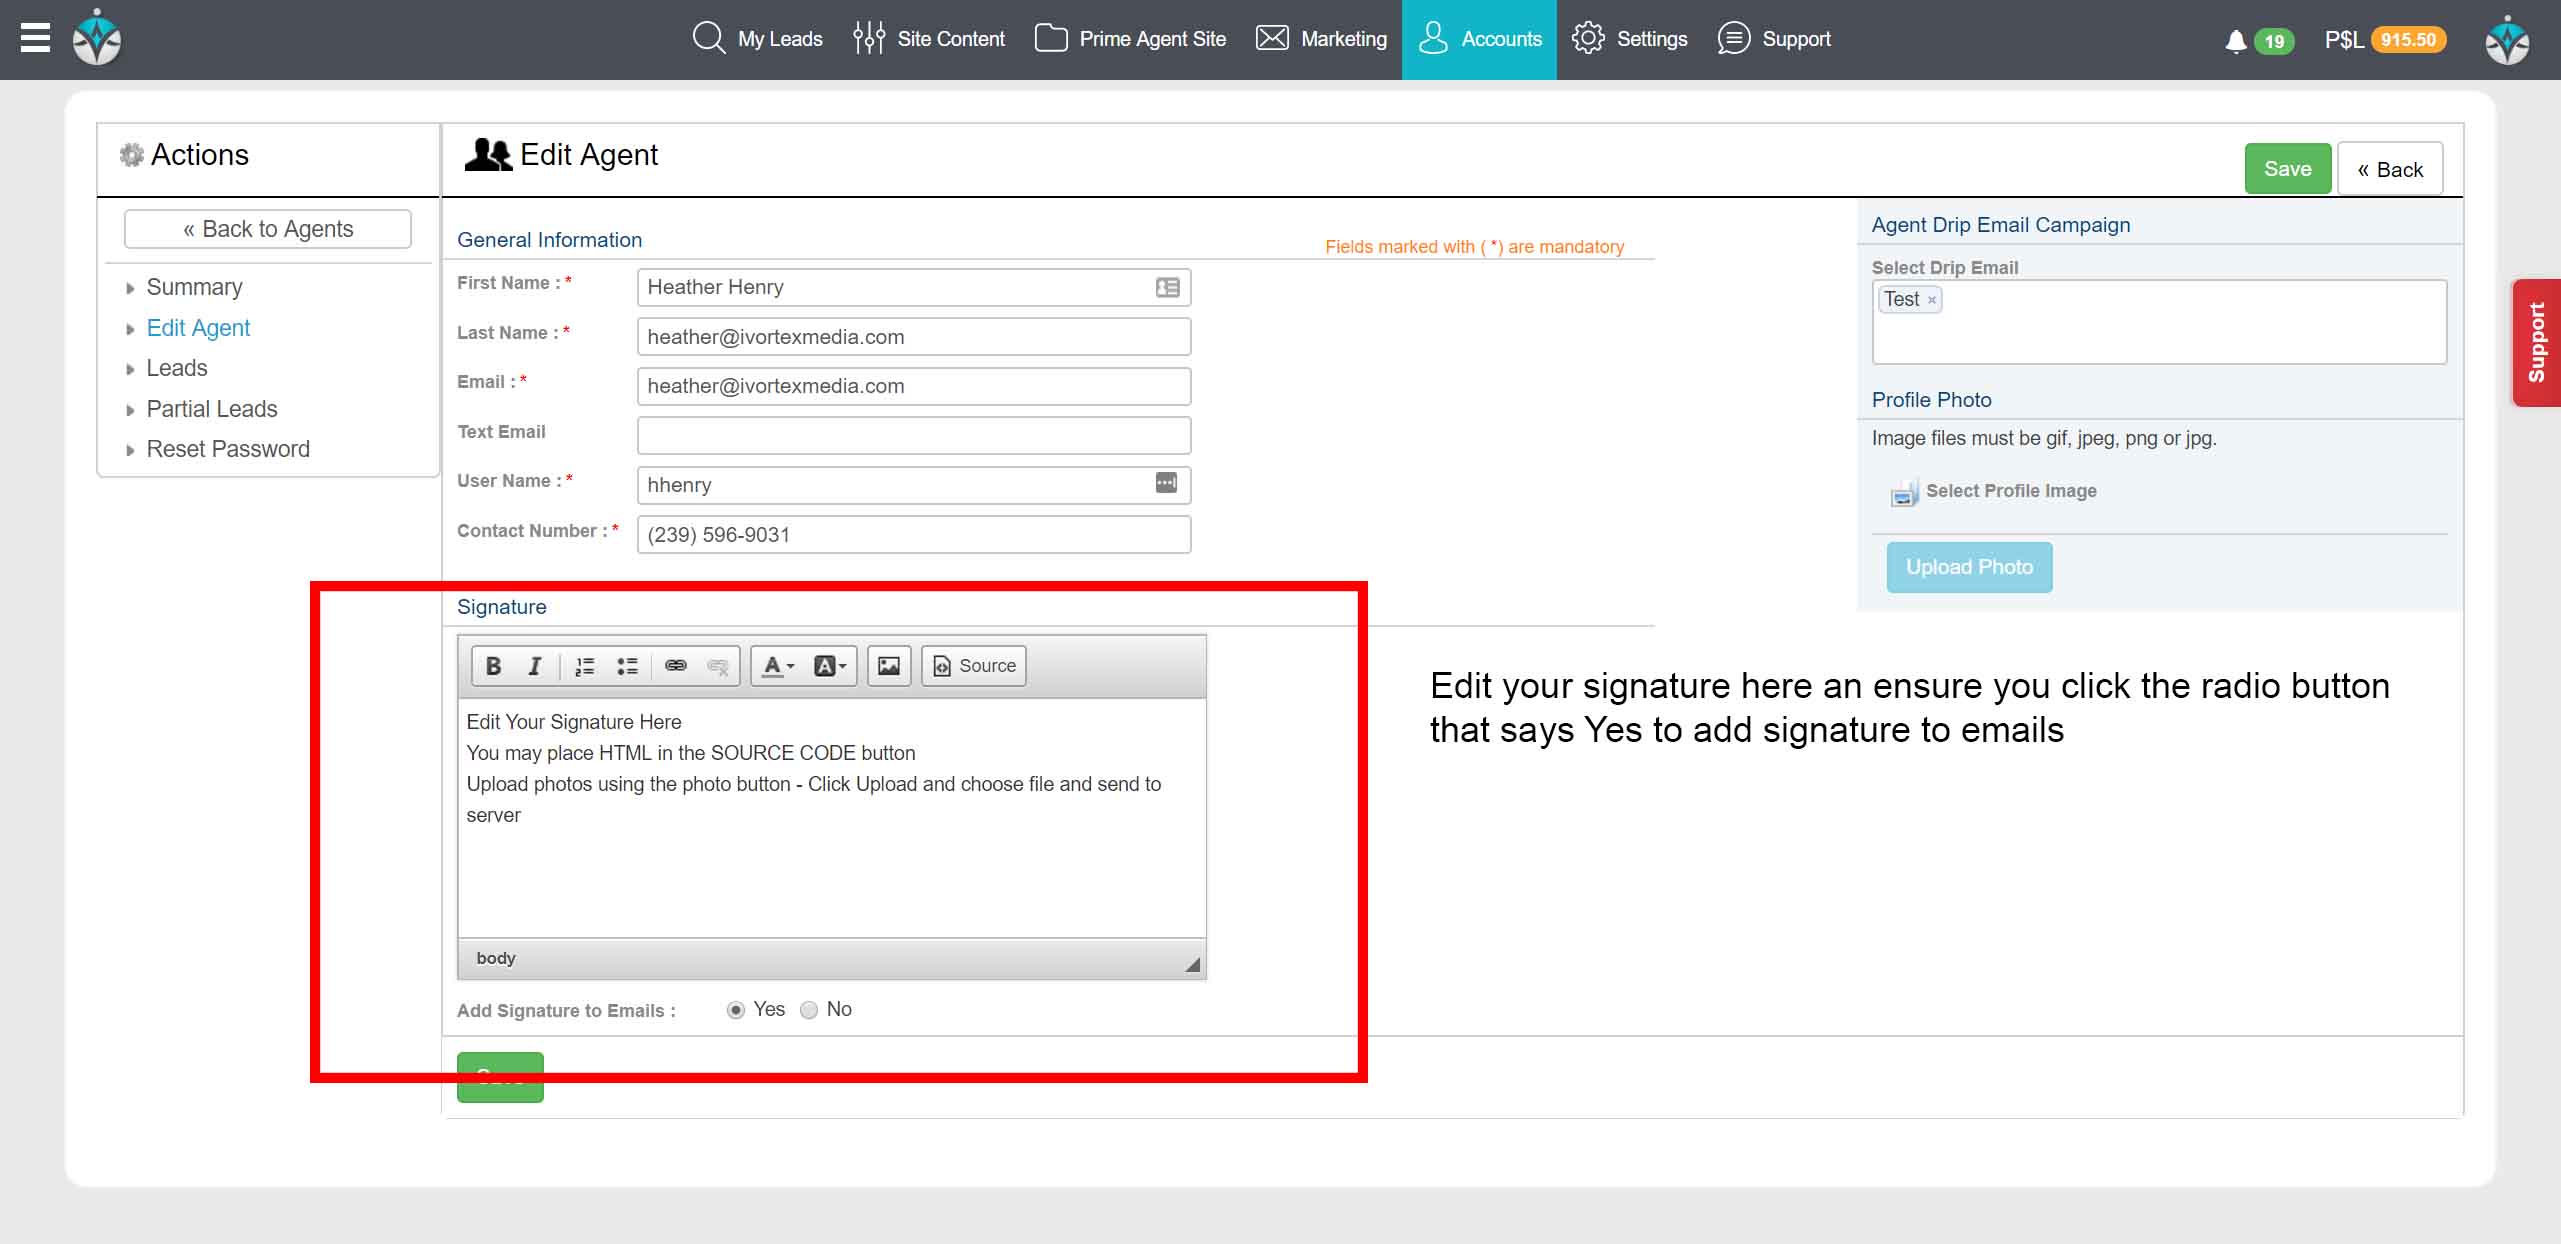Screen dimensions: 2561x1244
Task: Insert bulleted list in signature
Action: tap(627, 666)
